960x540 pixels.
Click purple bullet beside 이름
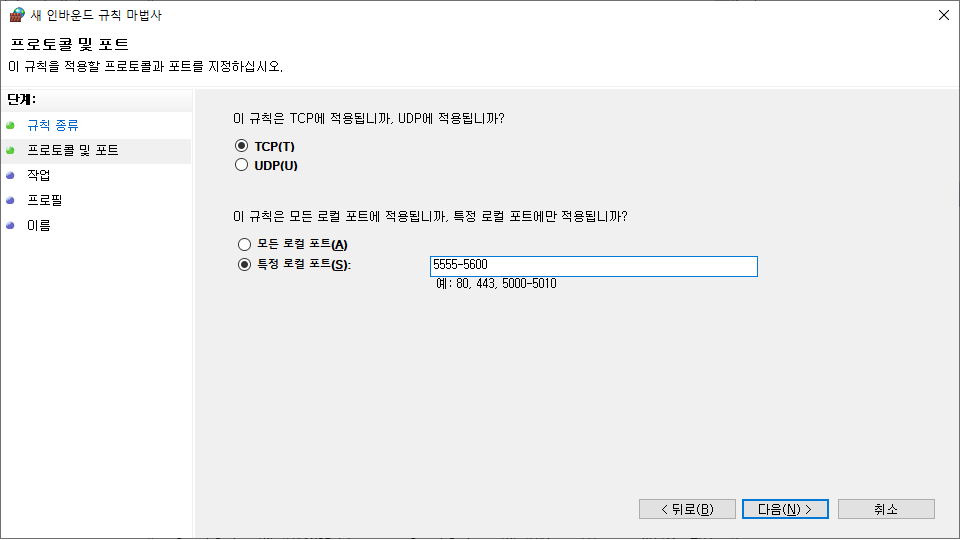[x=10, y=225]
